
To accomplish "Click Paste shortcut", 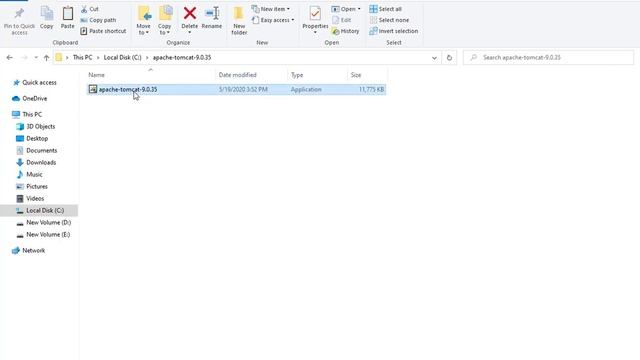I will pyautogui.click(x=103, y=31).
